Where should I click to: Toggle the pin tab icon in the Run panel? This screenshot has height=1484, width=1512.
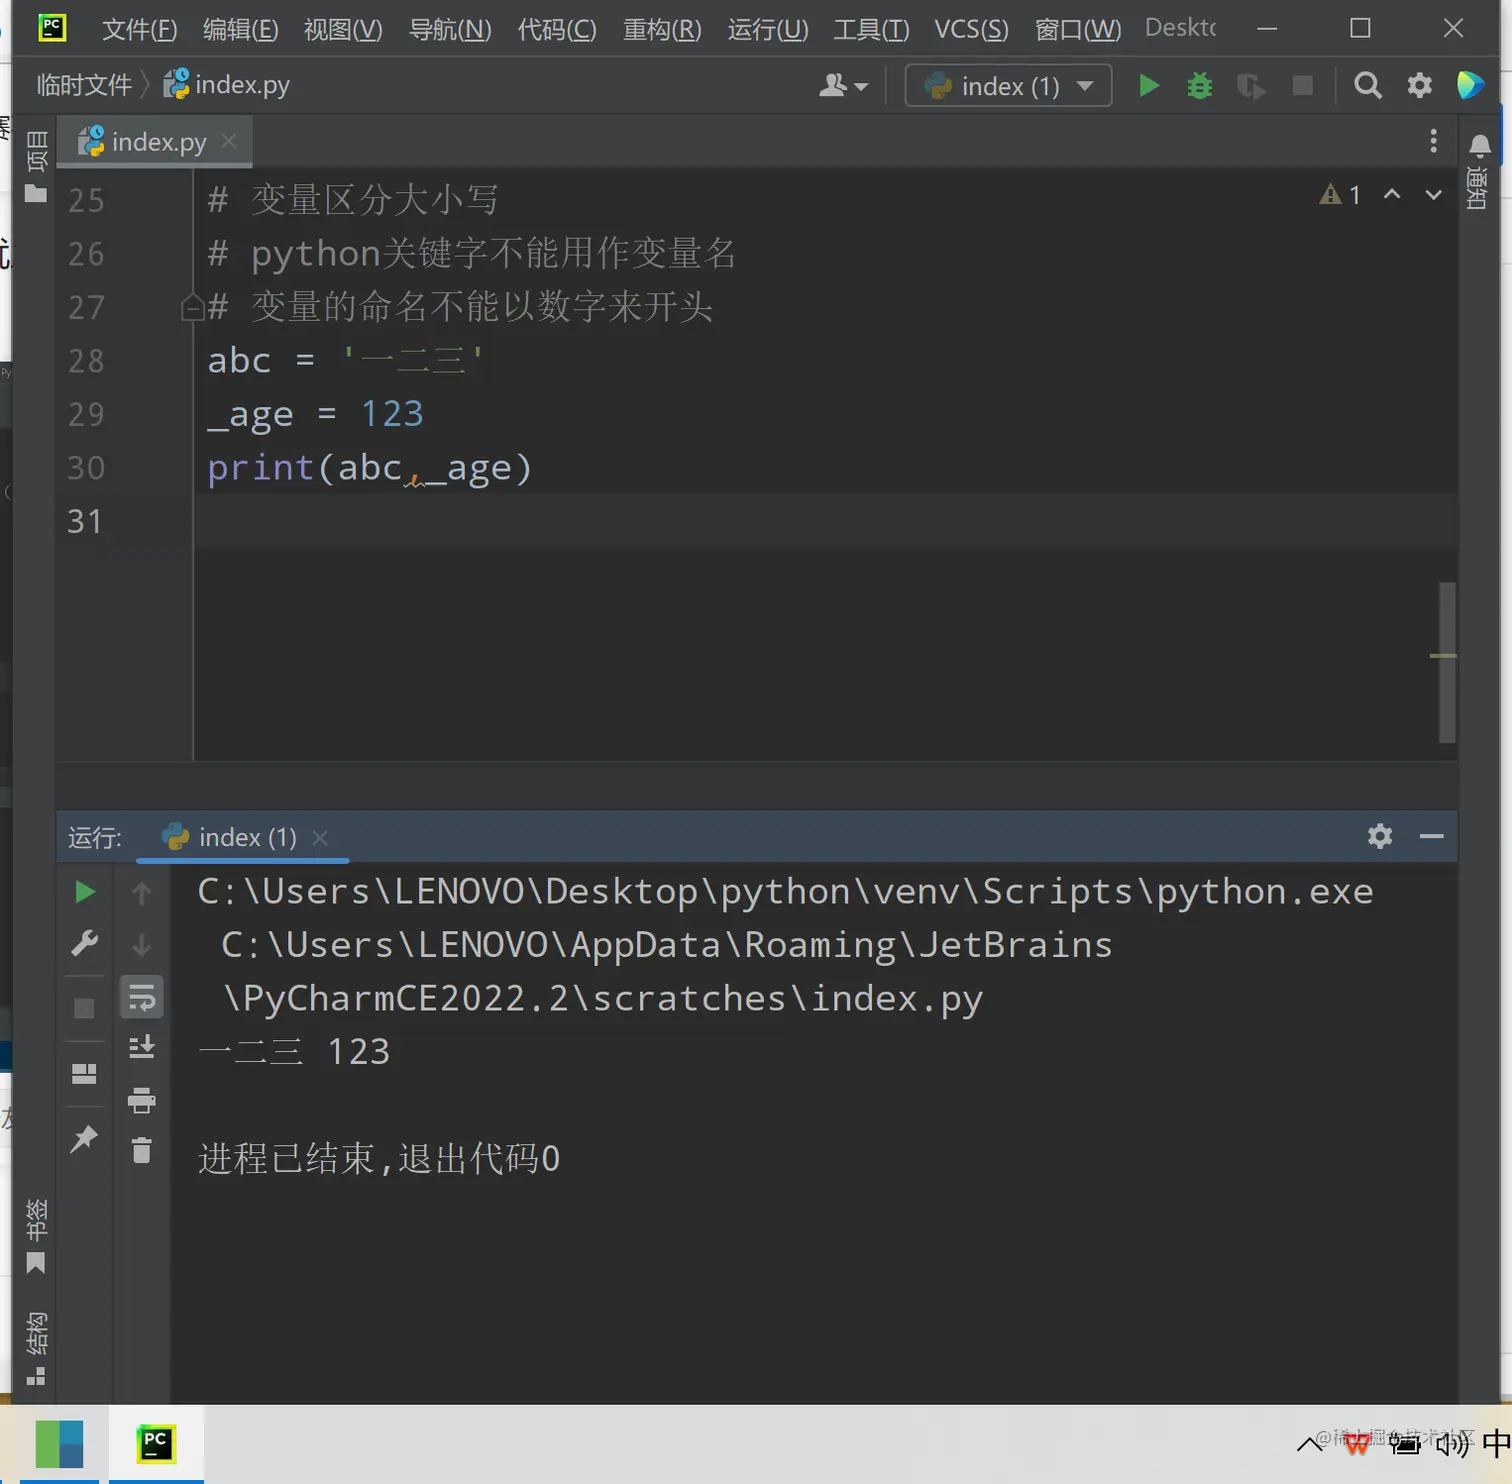coord(84,1138)
